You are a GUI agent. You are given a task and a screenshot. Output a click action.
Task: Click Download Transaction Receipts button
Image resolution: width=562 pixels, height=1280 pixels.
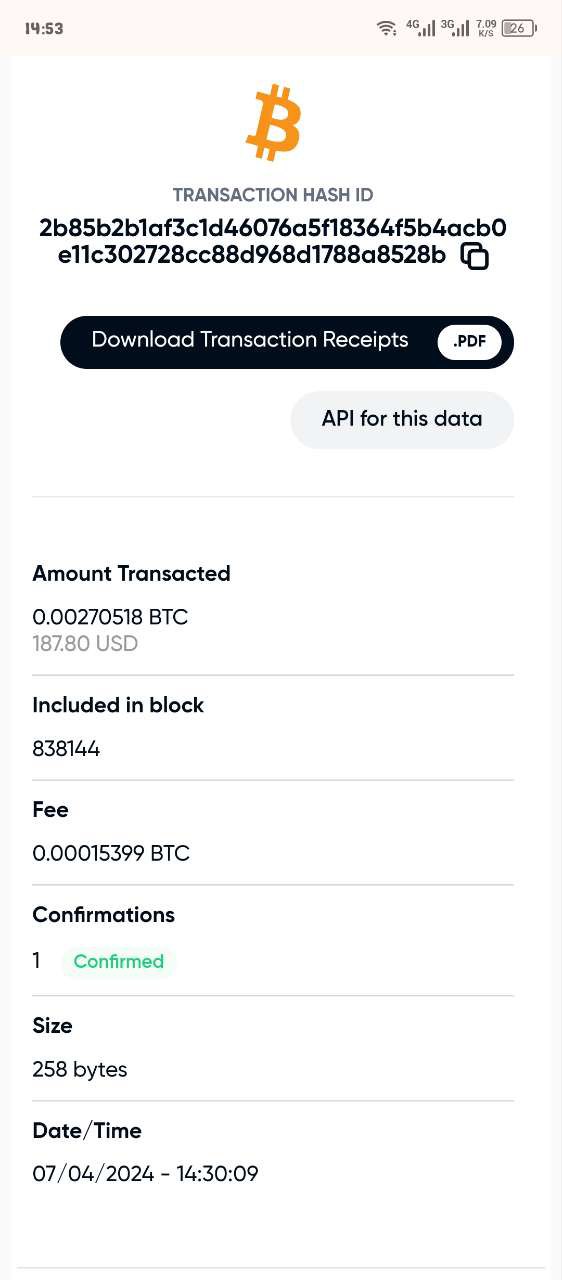287,342
